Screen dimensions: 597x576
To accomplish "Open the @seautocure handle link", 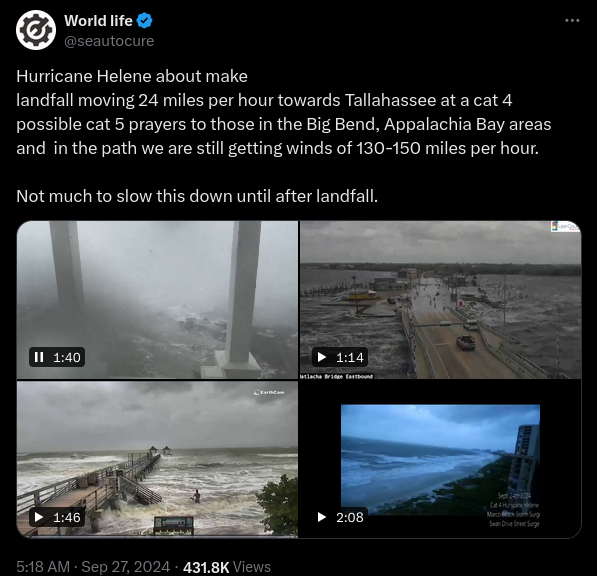I will (x=109, y=41).
